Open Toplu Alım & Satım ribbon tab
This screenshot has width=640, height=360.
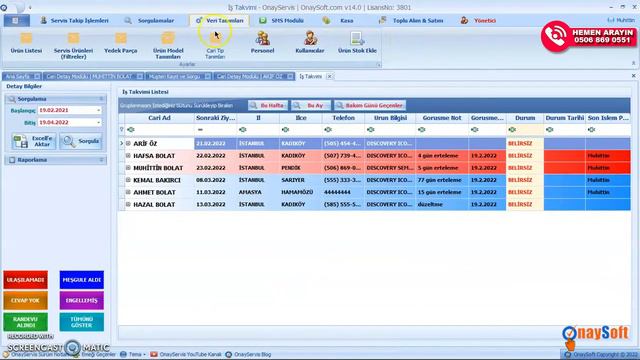[411, 20]
